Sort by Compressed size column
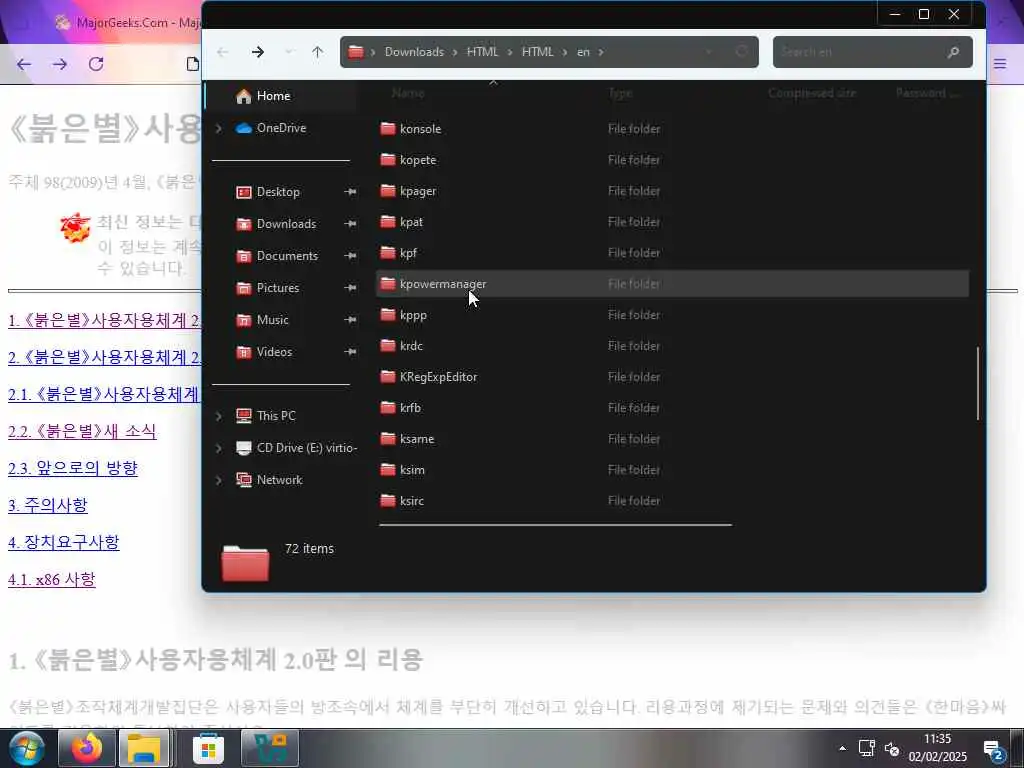Viewport: 1024px width, 768px height. (812, 93)
